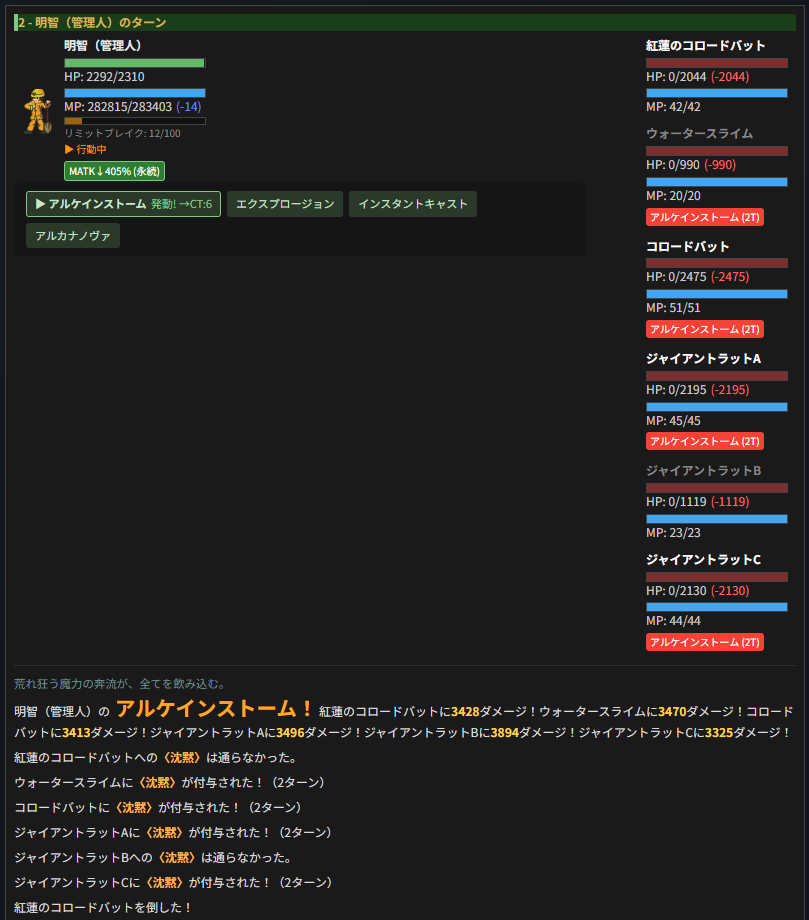Click the player's green HP bar

134,63
